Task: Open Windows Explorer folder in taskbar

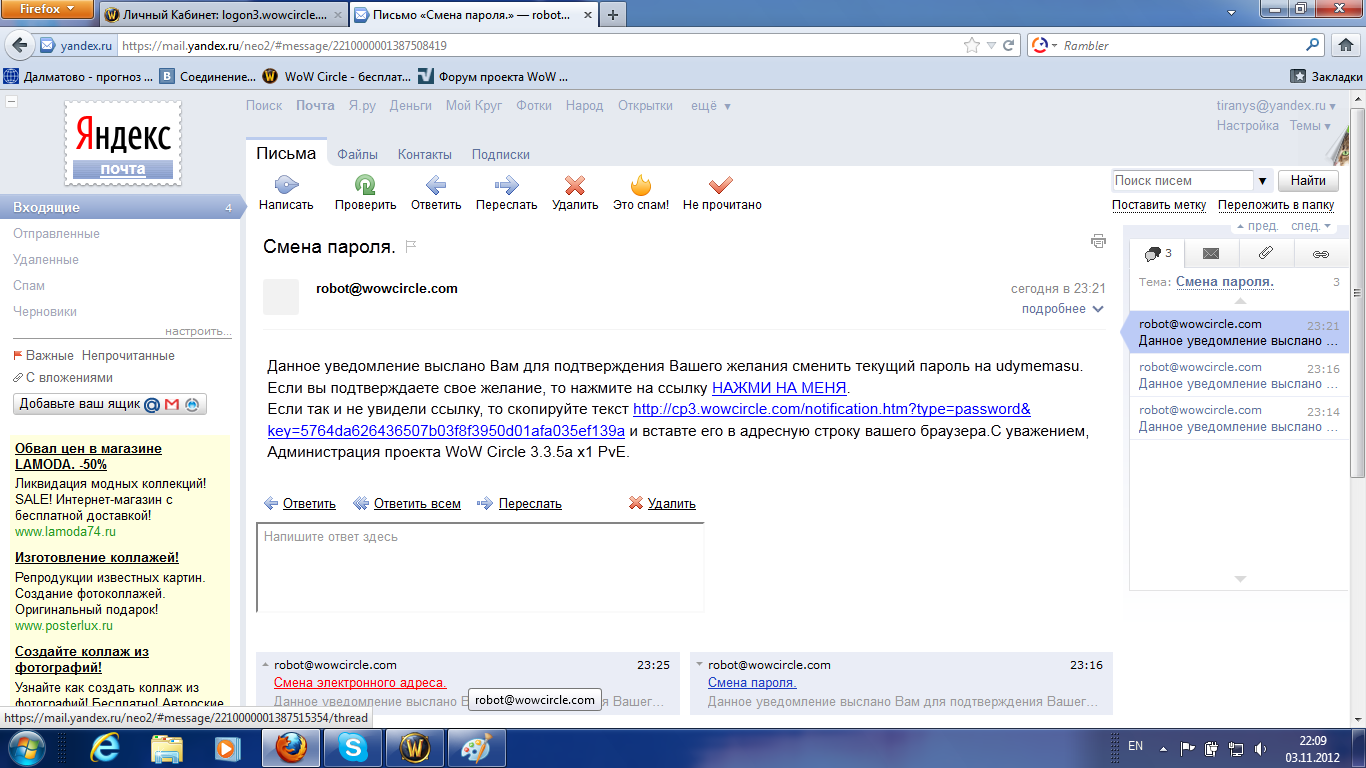Action: pos(166,747)
